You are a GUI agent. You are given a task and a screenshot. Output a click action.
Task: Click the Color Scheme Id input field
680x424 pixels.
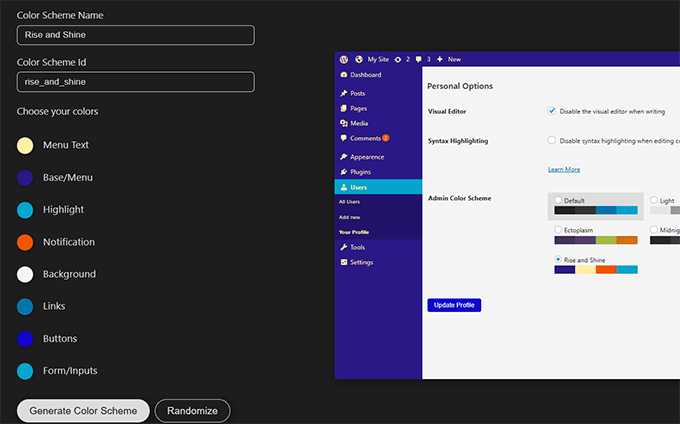(x=136, y=82)
